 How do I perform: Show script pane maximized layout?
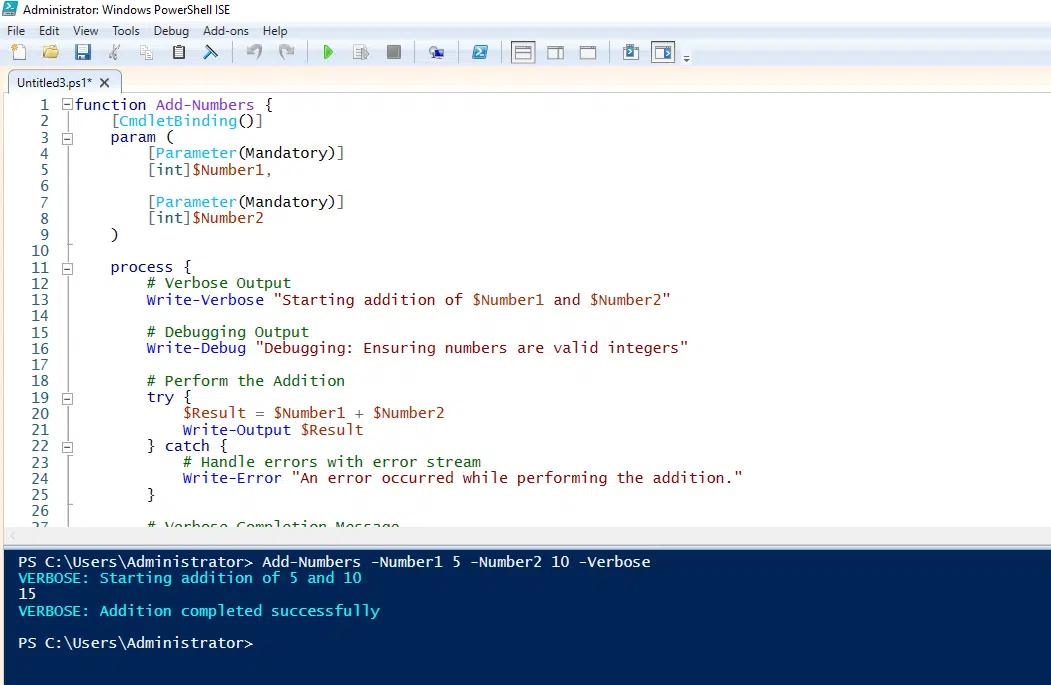click(x=588, y=52)
